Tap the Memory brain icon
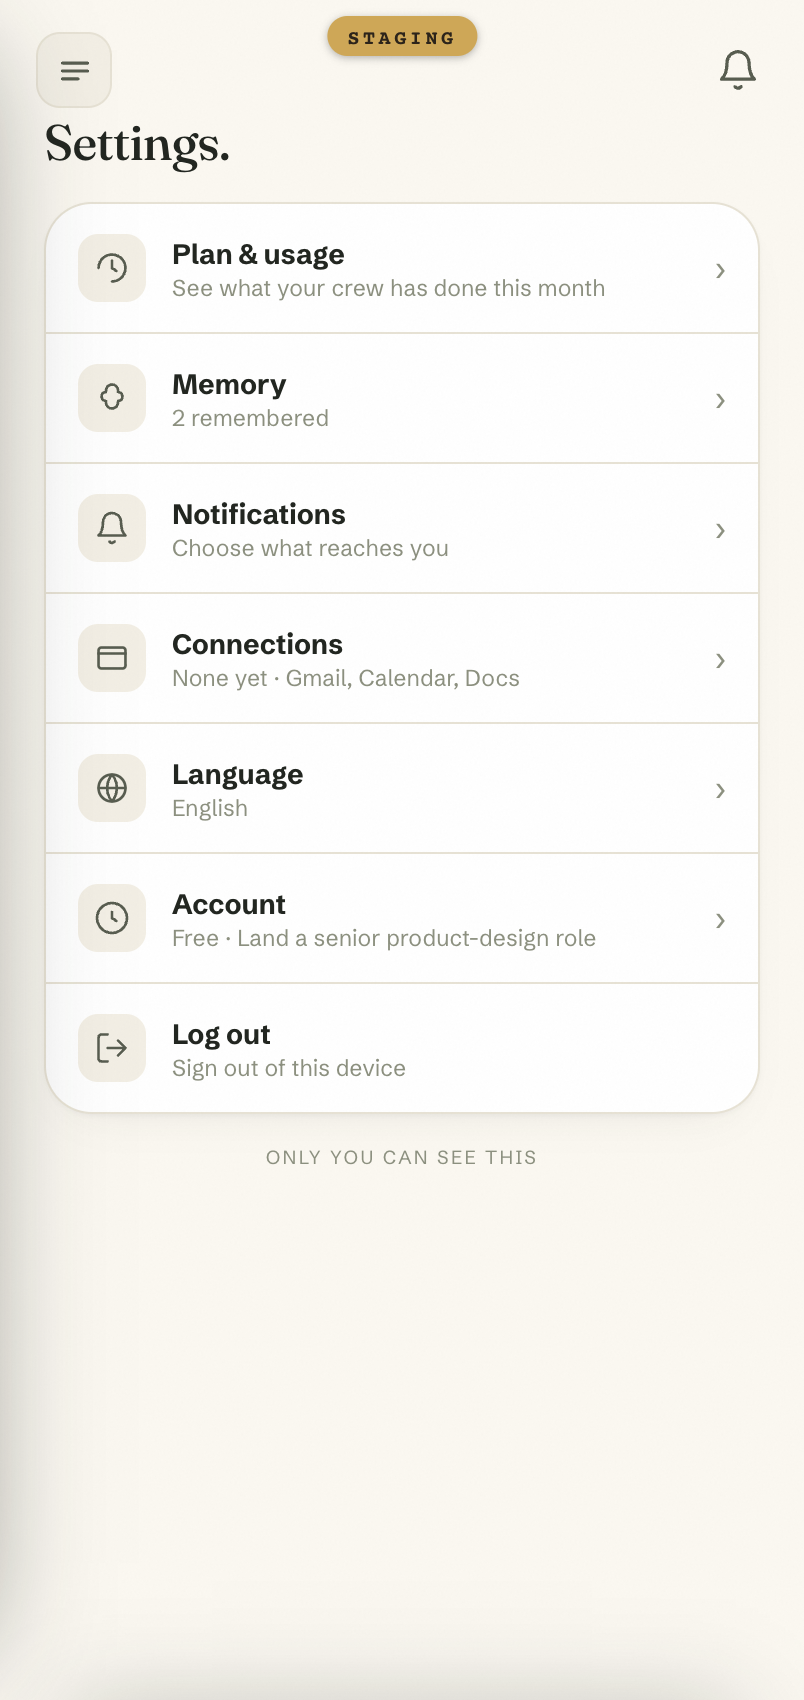 [112, 398]
